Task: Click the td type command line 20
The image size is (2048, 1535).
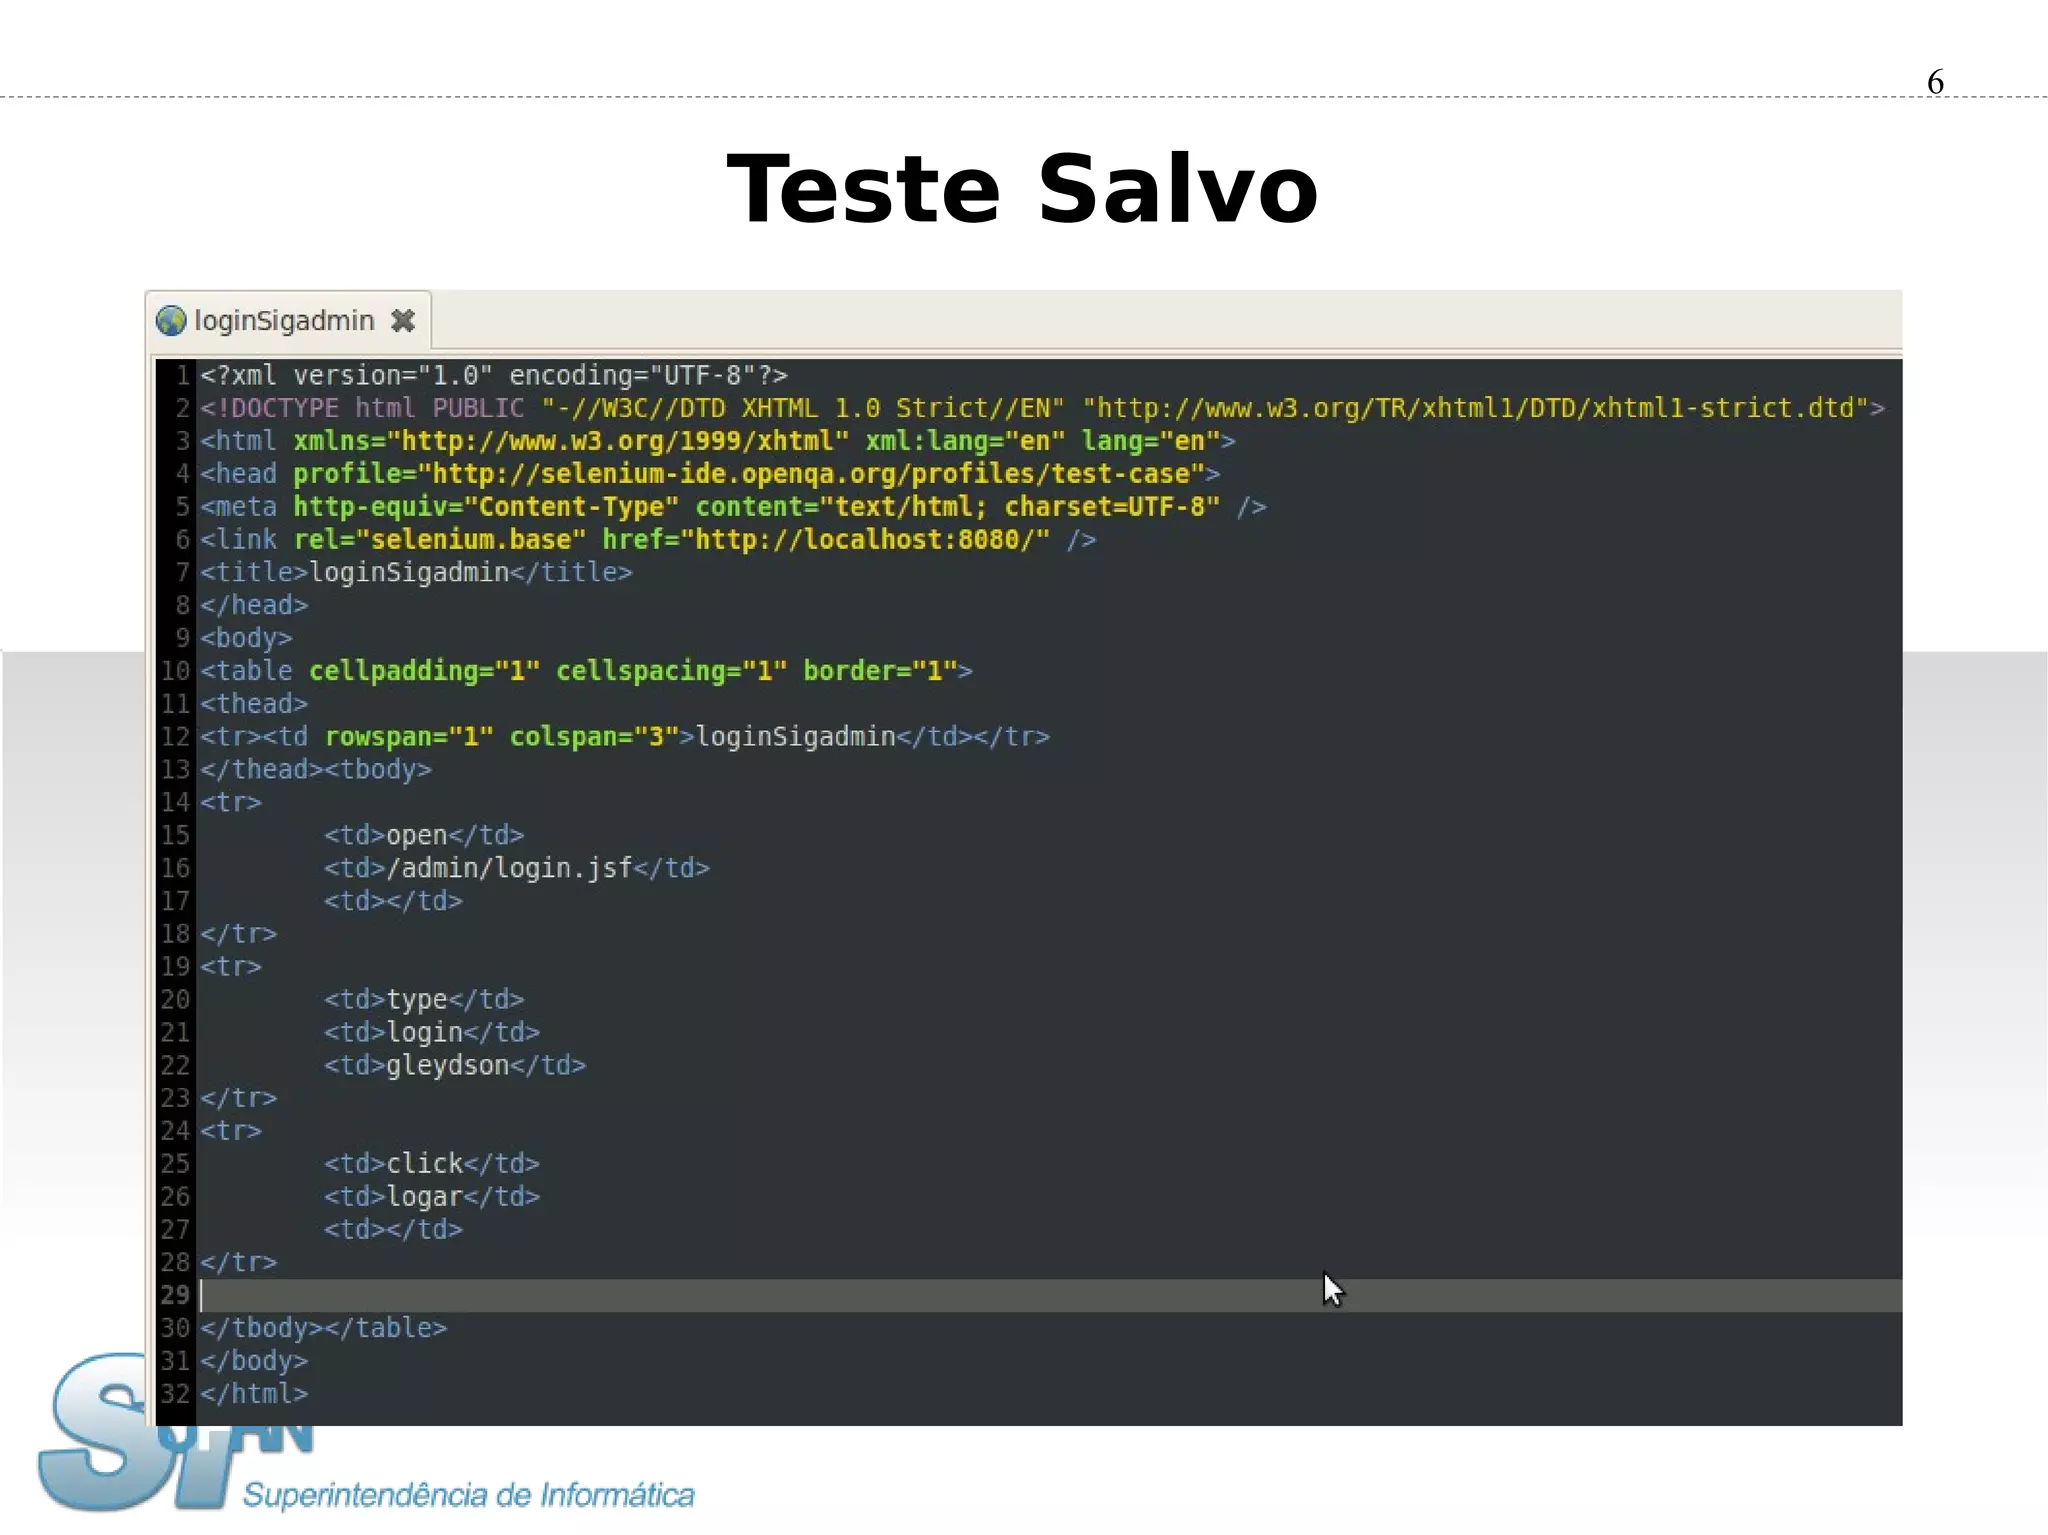Action: pyautogui.click(x=424, y=1000)
